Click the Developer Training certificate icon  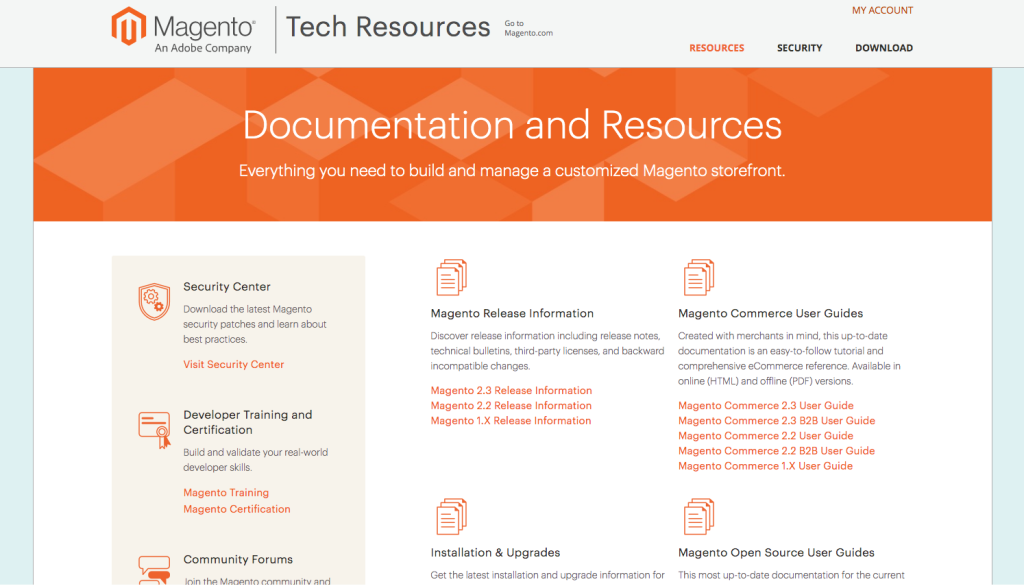pyautogui.click(x=154, y=430)
